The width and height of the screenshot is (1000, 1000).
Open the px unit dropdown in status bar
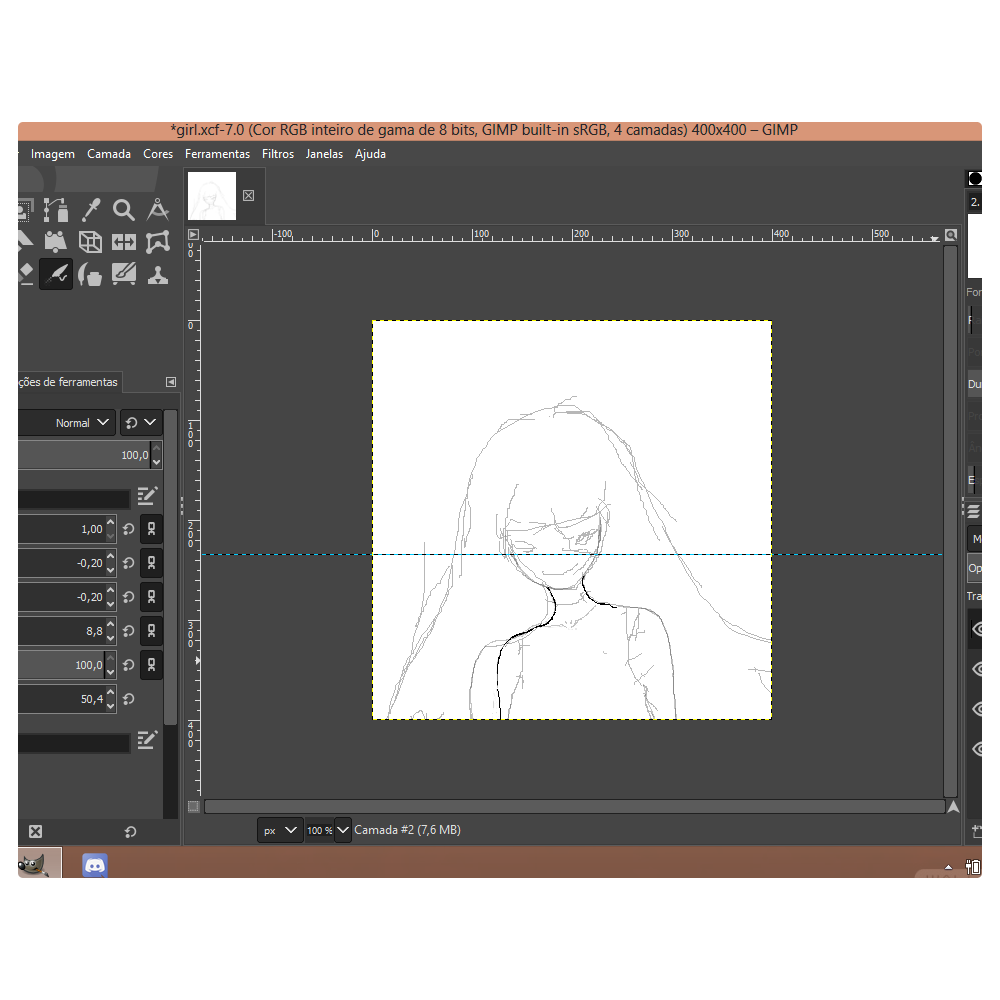click(280, 830)
